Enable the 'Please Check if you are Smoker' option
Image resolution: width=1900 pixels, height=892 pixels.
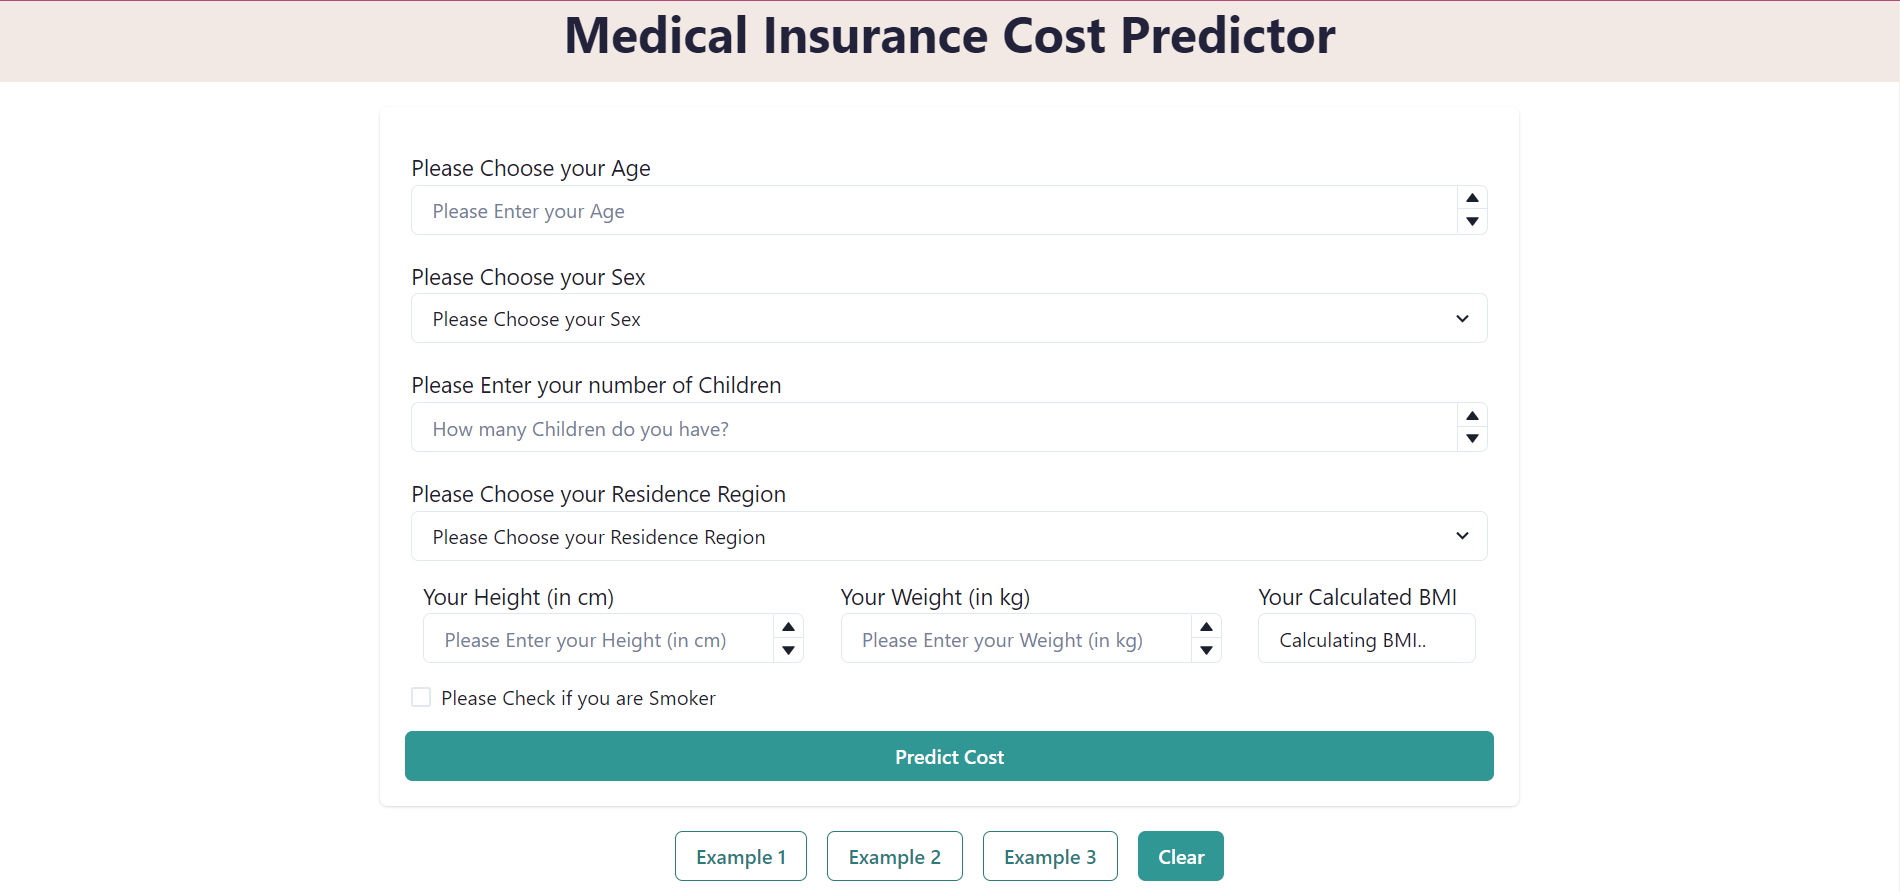point(420,696)
